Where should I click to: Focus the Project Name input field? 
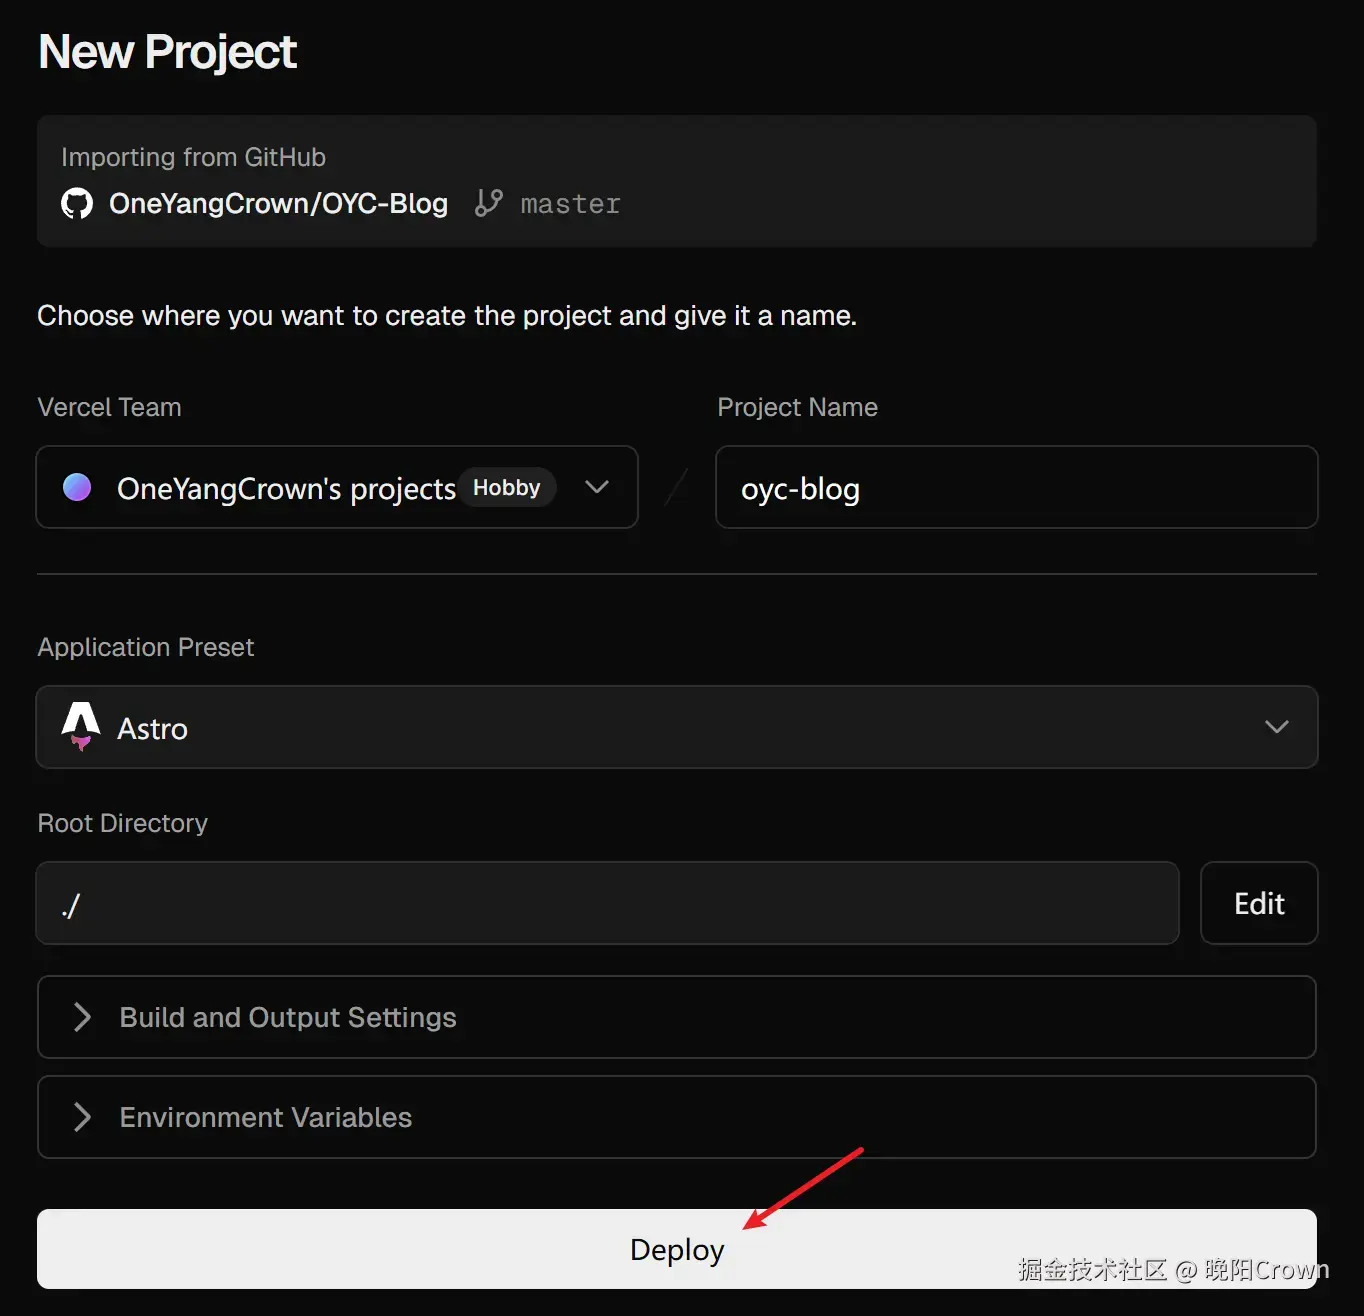coord(1016,487)
